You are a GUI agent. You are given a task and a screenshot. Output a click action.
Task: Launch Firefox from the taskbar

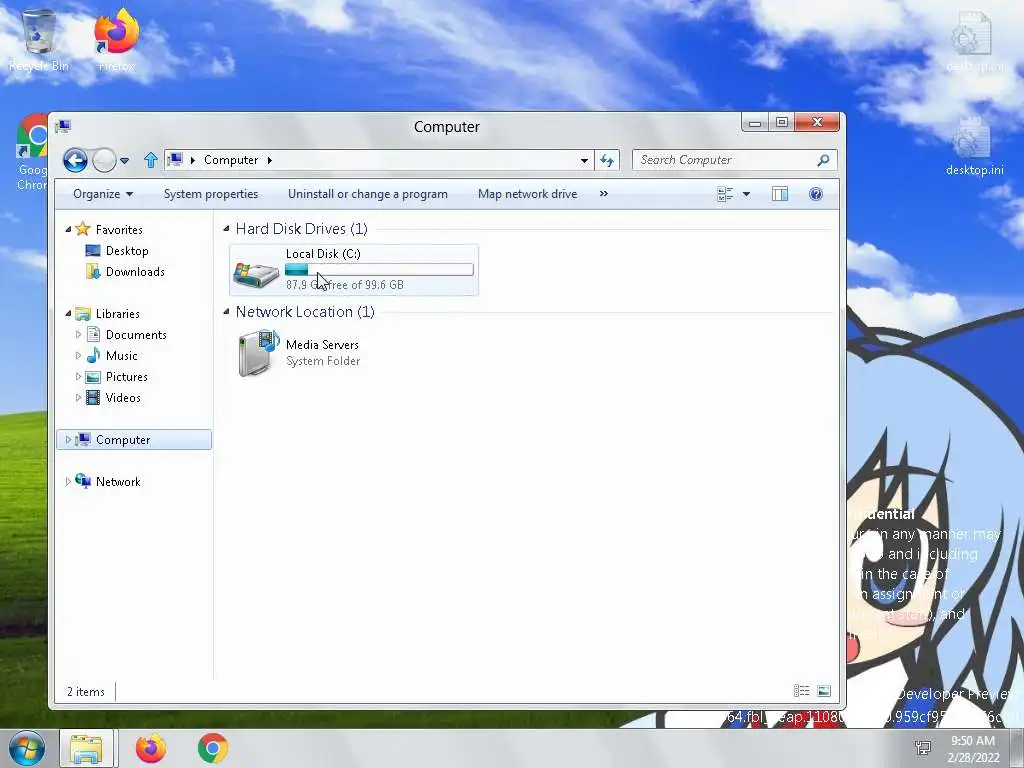(x=151, y=748)
